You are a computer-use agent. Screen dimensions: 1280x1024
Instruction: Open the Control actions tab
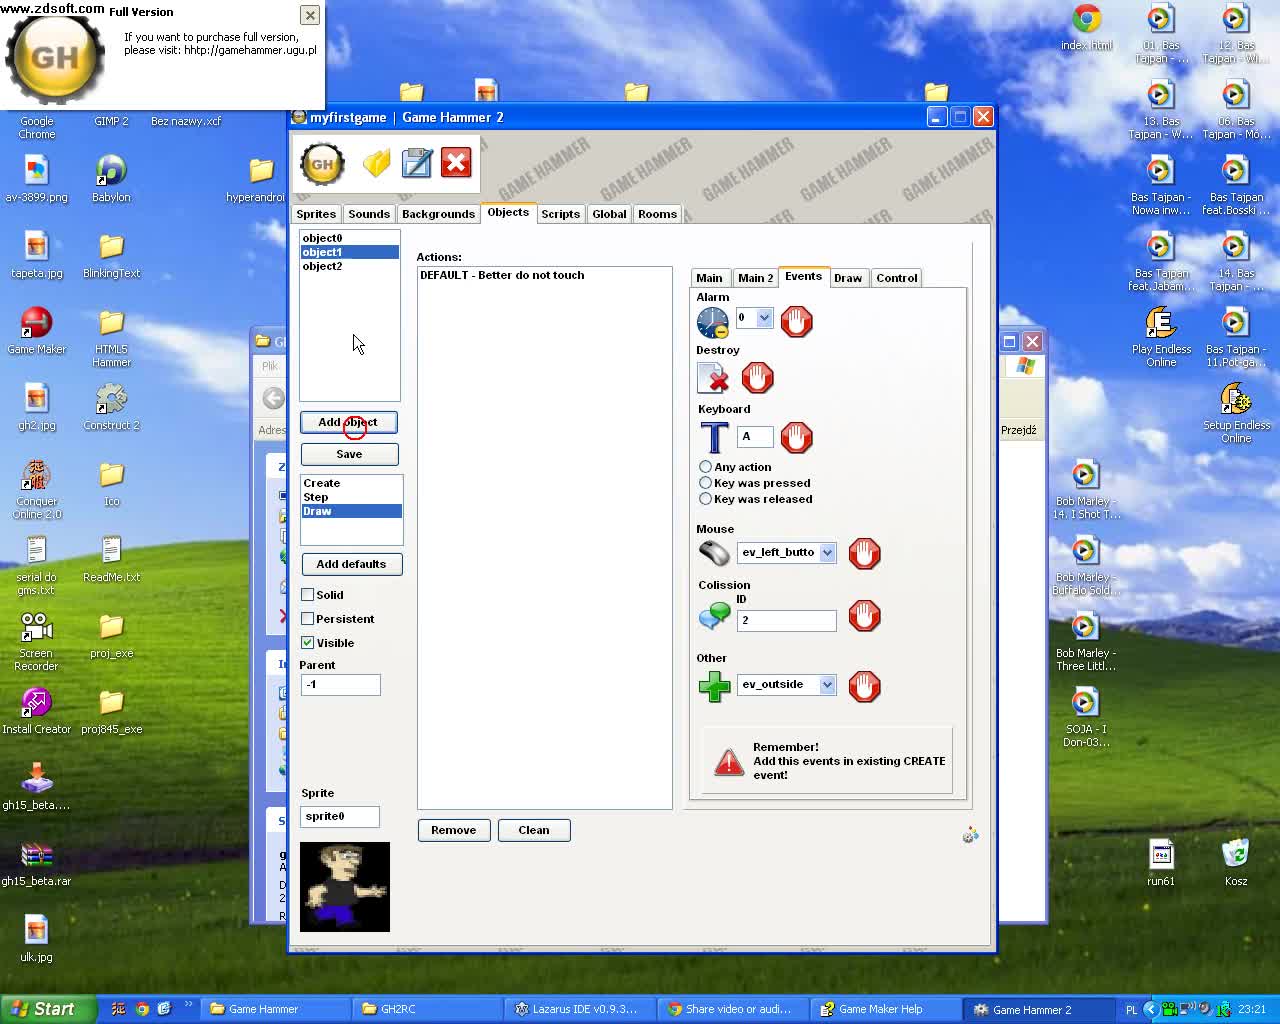pyautogui.click(x=896, y=278)
